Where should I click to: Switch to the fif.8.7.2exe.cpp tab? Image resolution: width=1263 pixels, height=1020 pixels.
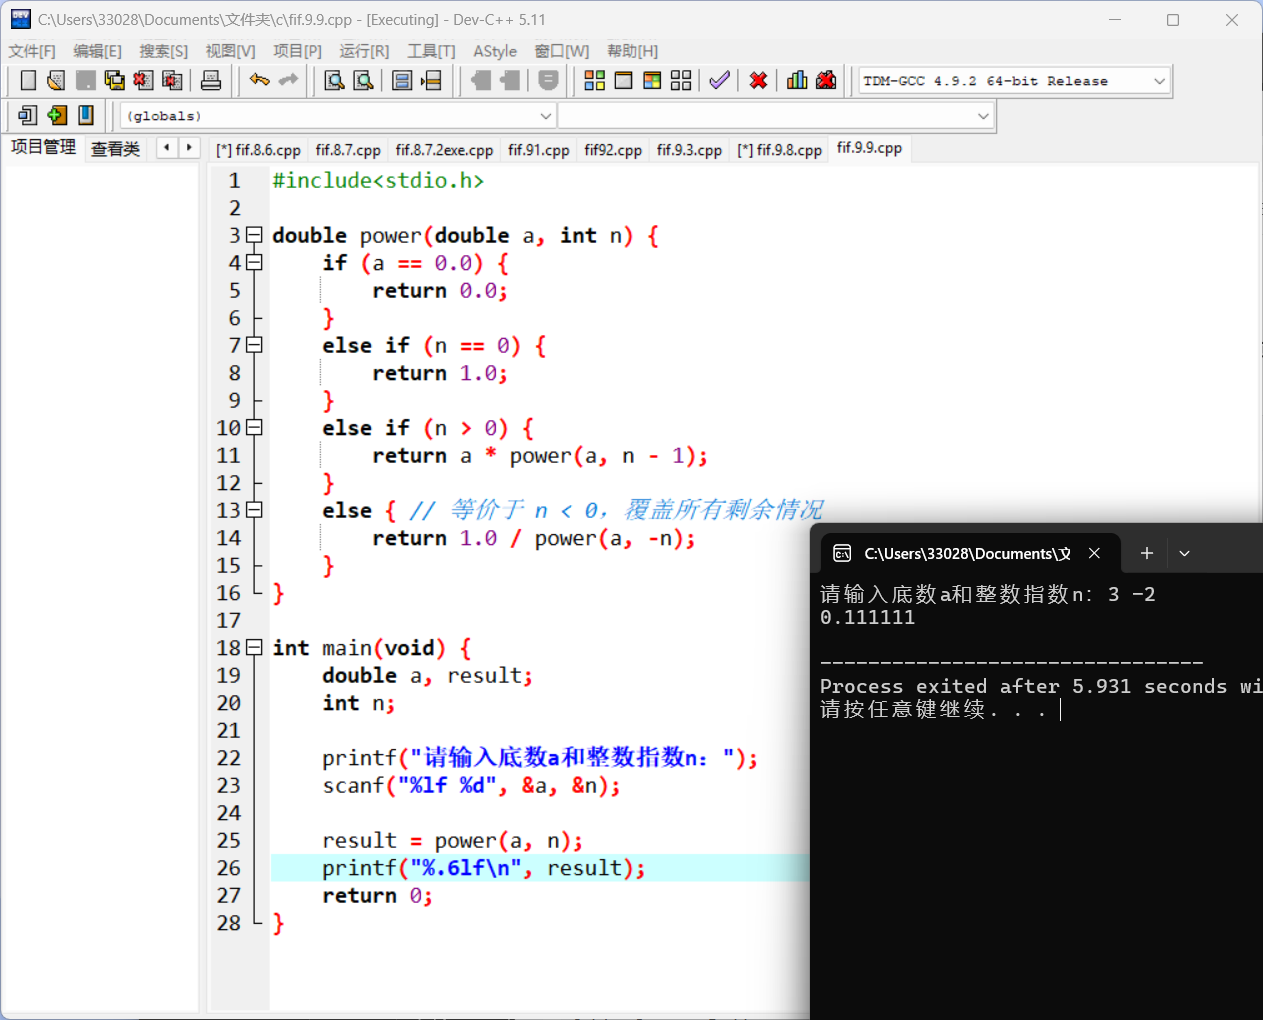444,150
